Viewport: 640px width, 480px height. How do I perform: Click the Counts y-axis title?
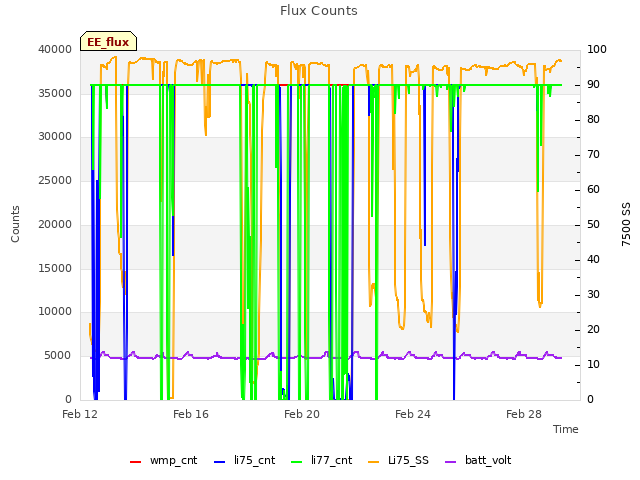15,224
